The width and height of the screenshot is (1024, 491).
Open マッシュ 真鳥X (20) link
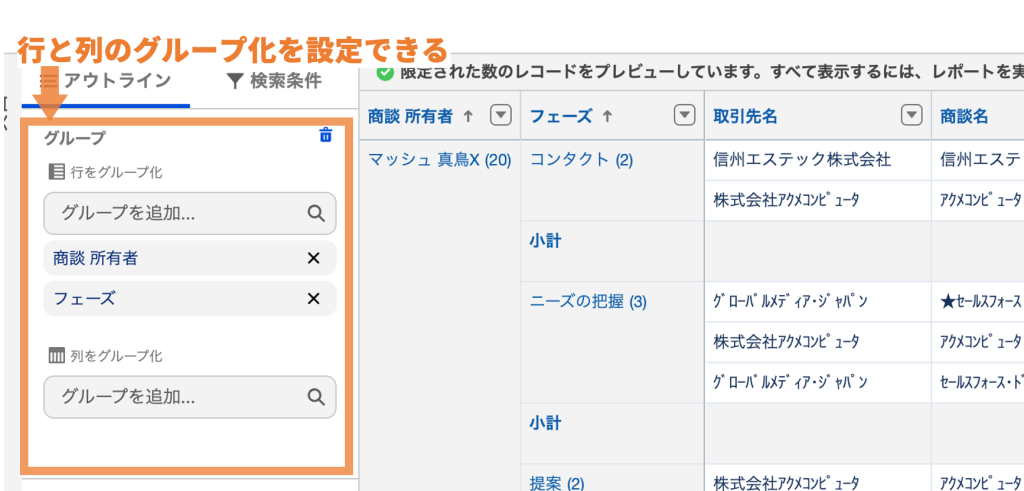tap(440, 159)
